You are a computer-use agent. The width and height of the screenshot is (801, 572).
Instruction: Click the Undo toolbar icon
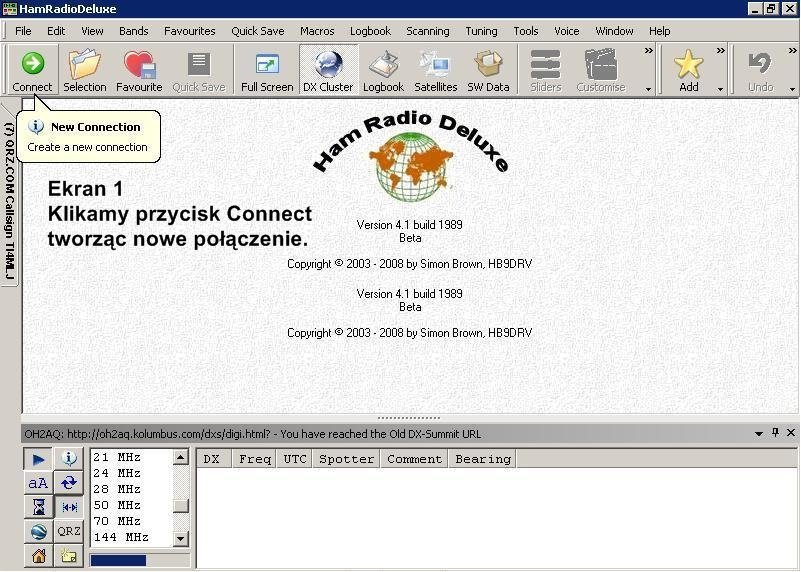[761, 70]
